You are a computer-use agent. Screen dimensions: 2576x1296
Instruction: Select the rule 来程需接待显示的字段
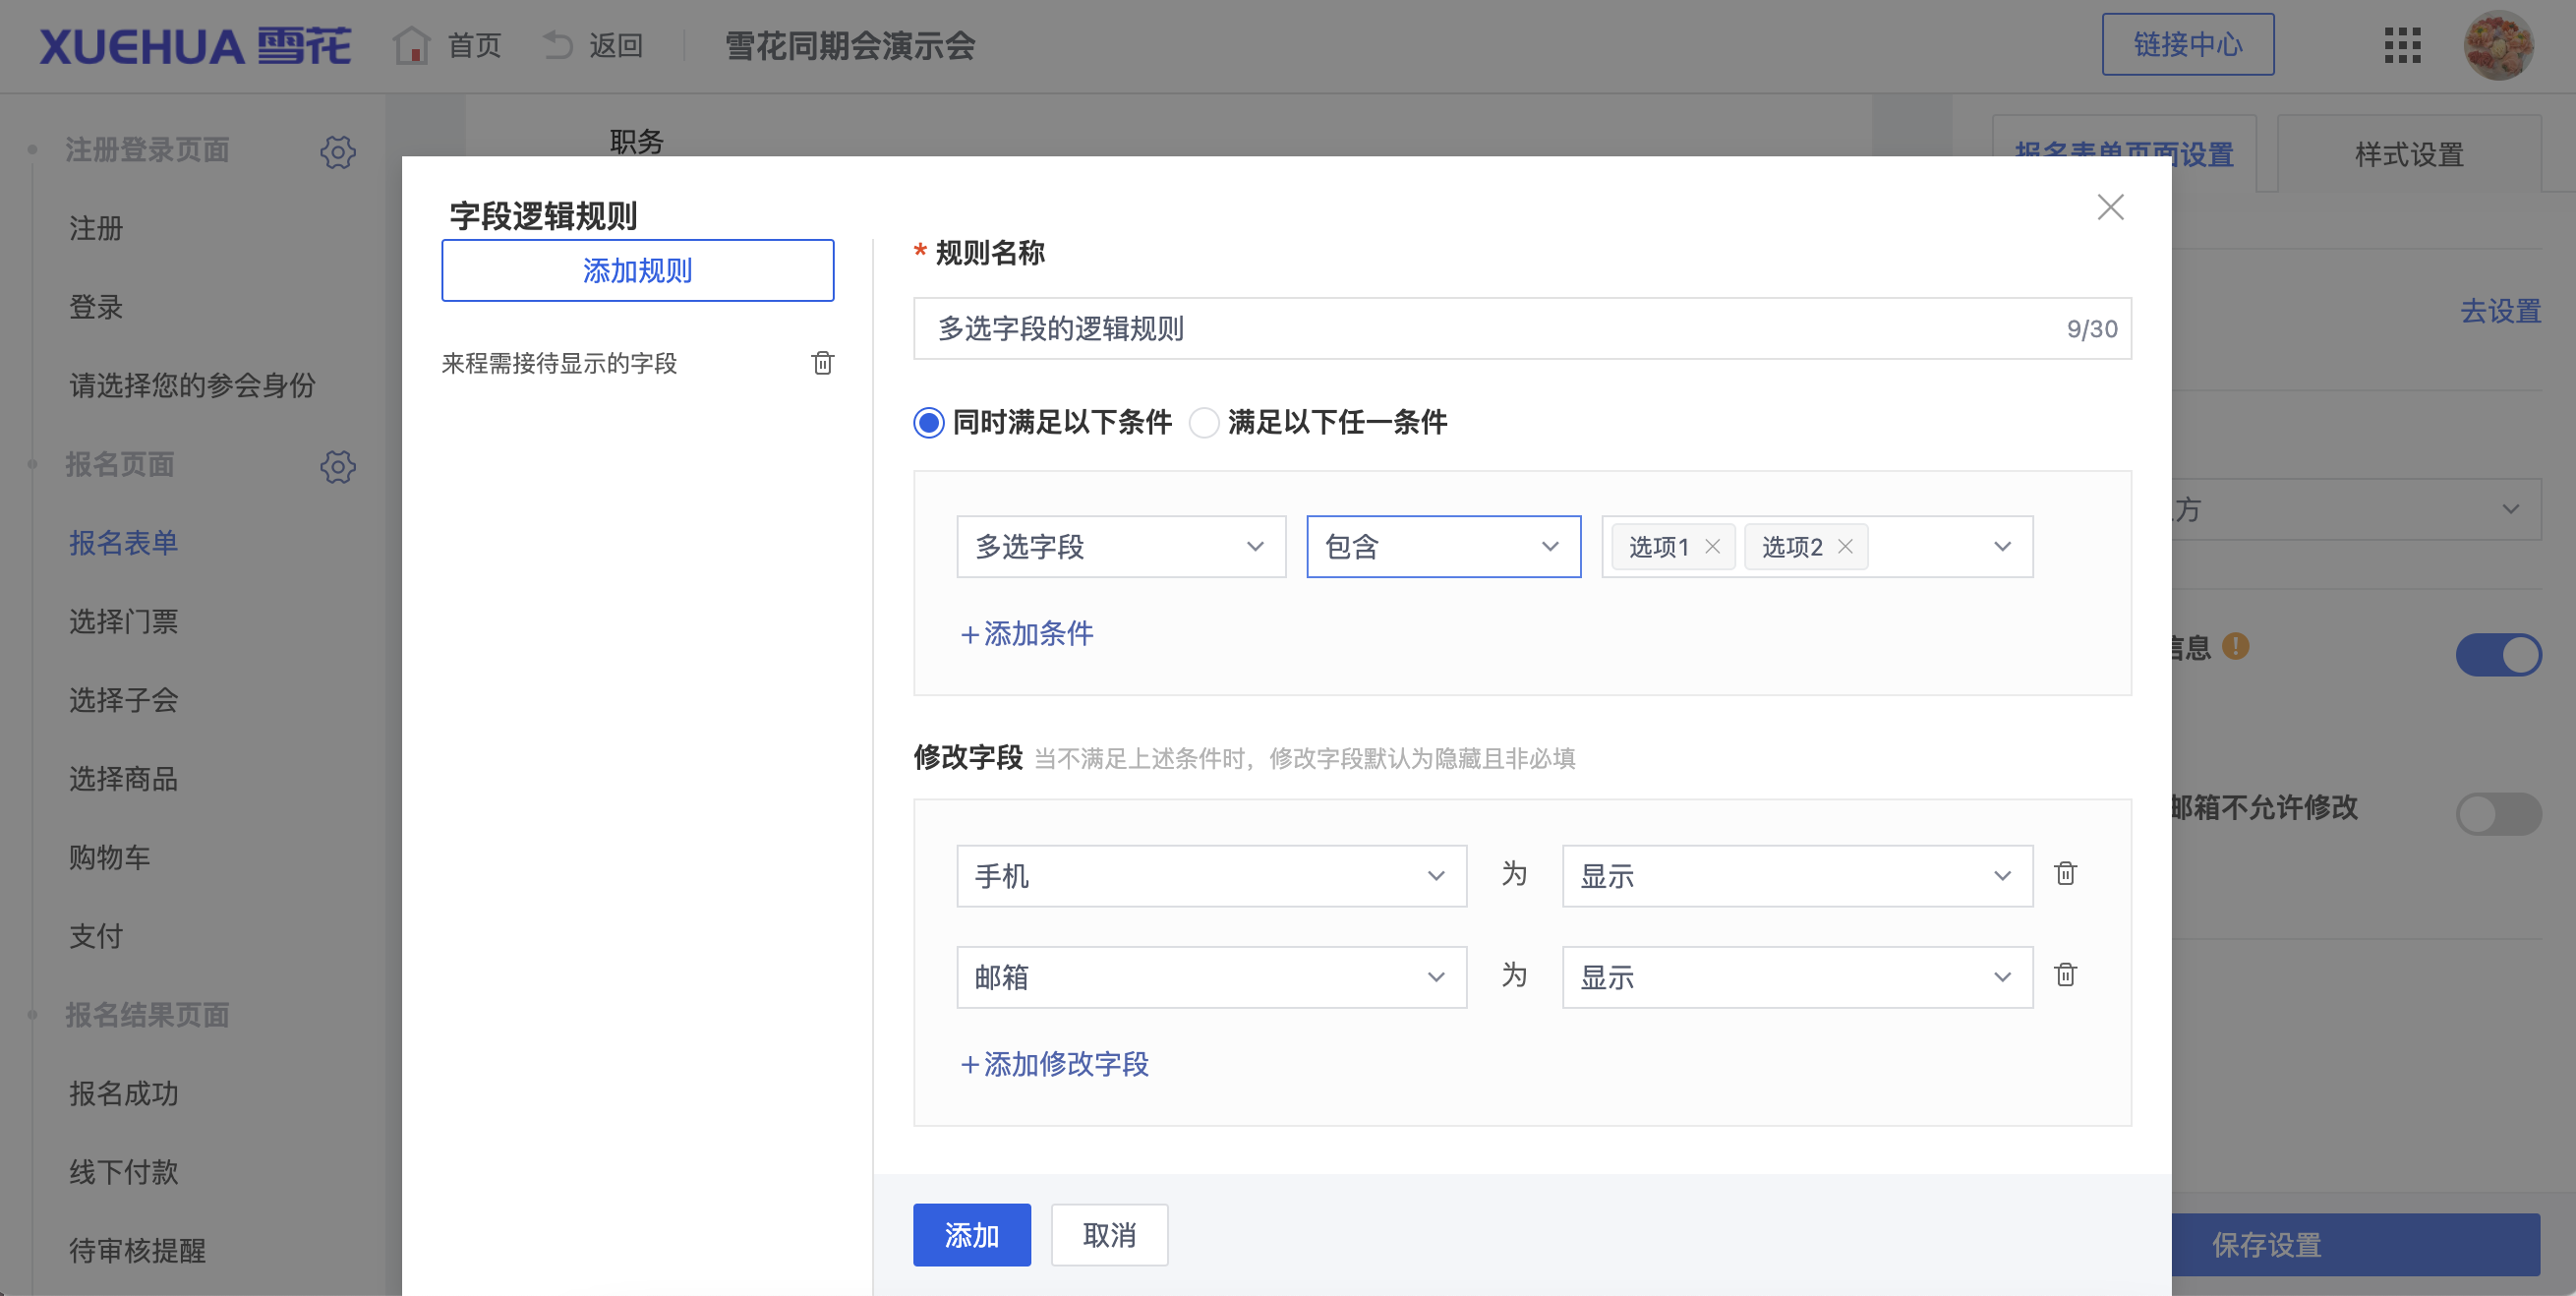tap(560, 363)
